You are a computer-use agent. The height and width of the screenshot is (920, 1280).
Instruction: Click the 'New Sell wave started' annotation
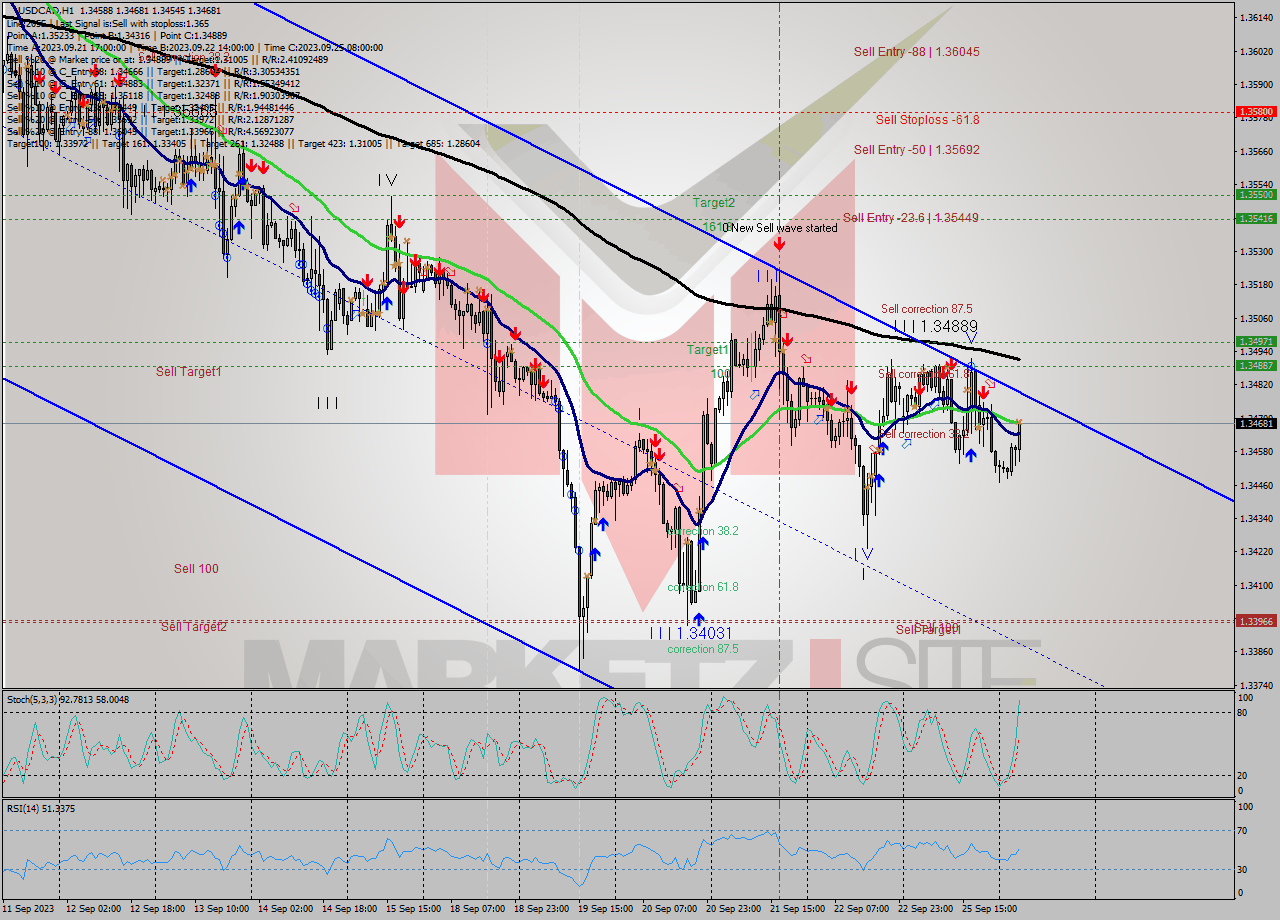tap(784, 227)
